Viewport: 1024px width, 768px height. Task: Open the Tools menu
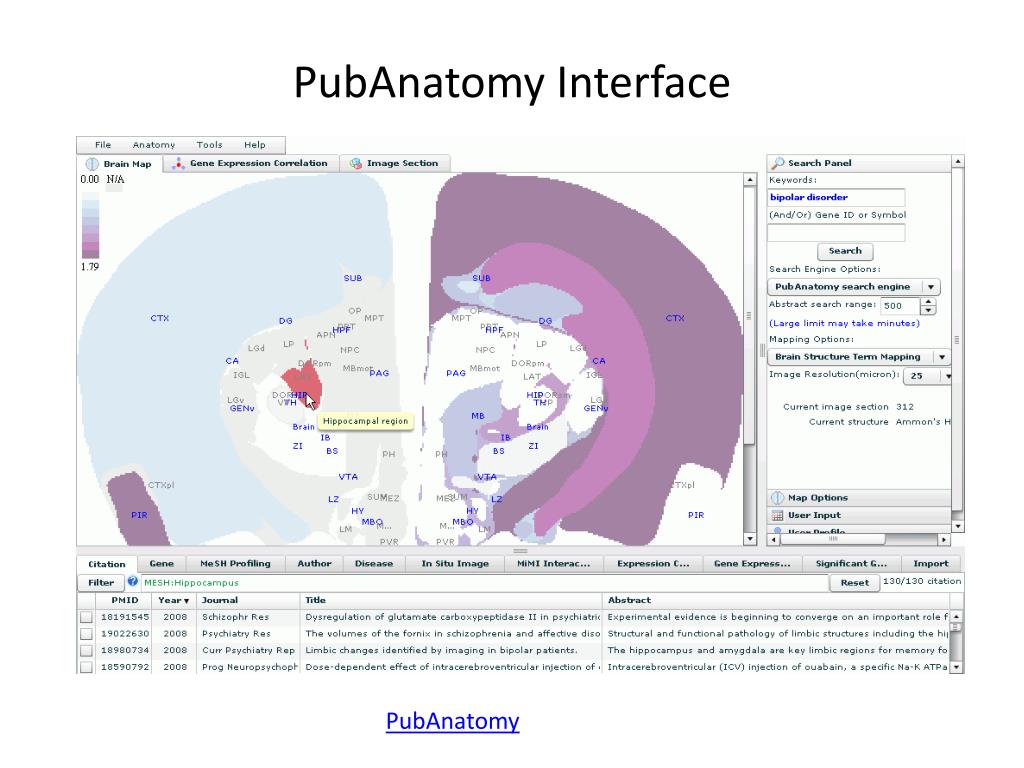point(209,145)
